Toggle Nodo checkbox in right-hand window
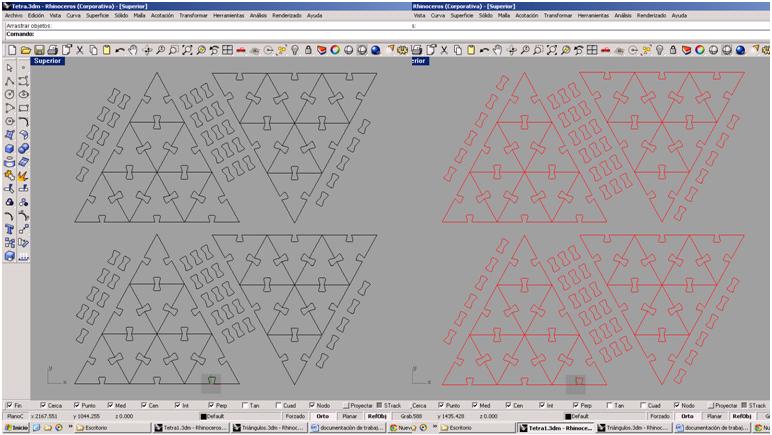 676,405
